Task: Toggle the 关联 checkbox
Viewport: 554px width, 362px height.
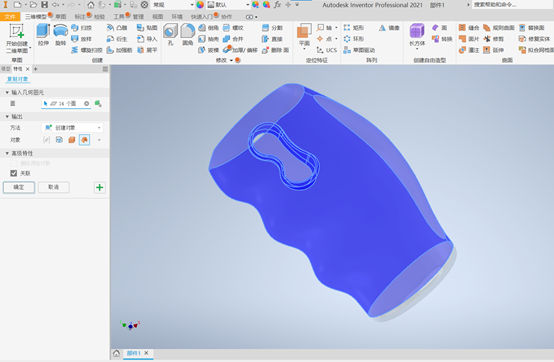Action: point(14,173)
